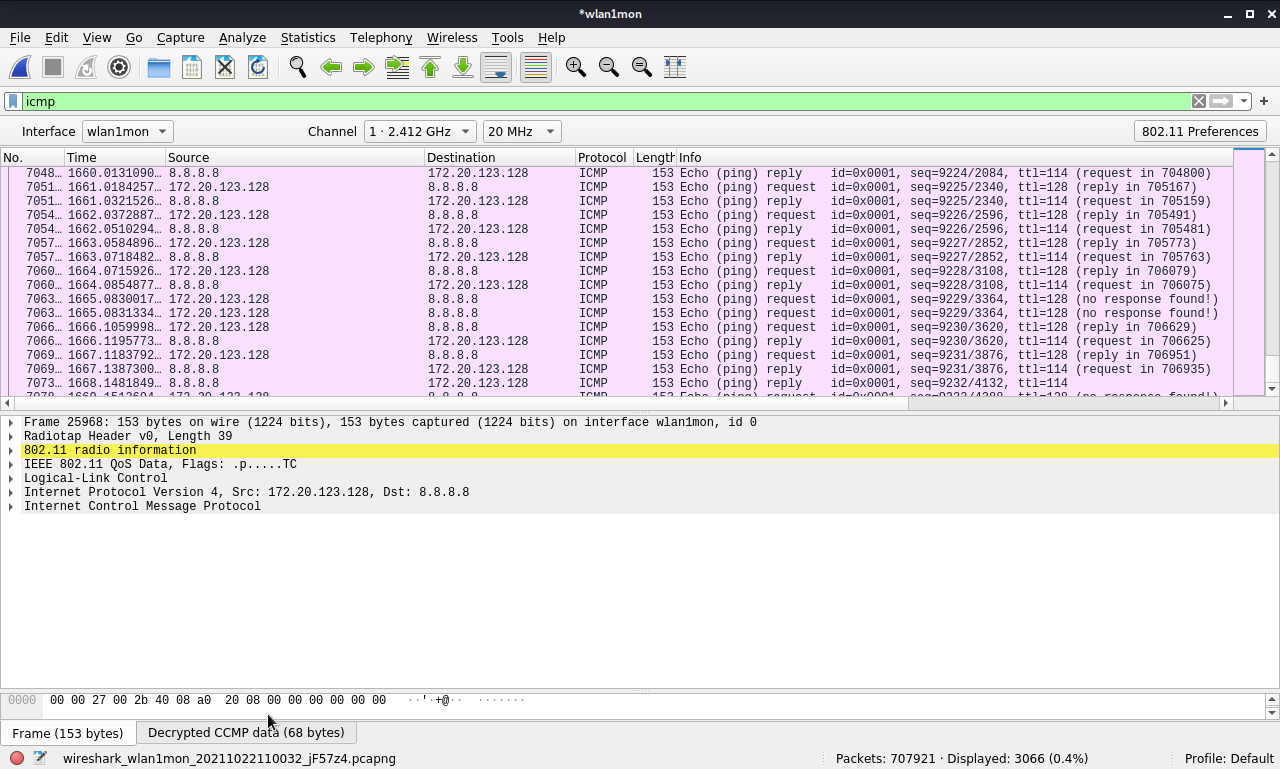The width and height of the screenshot is (1280, 769).
Task: Stop the running packet capture
Action: [x=53, y=67]
